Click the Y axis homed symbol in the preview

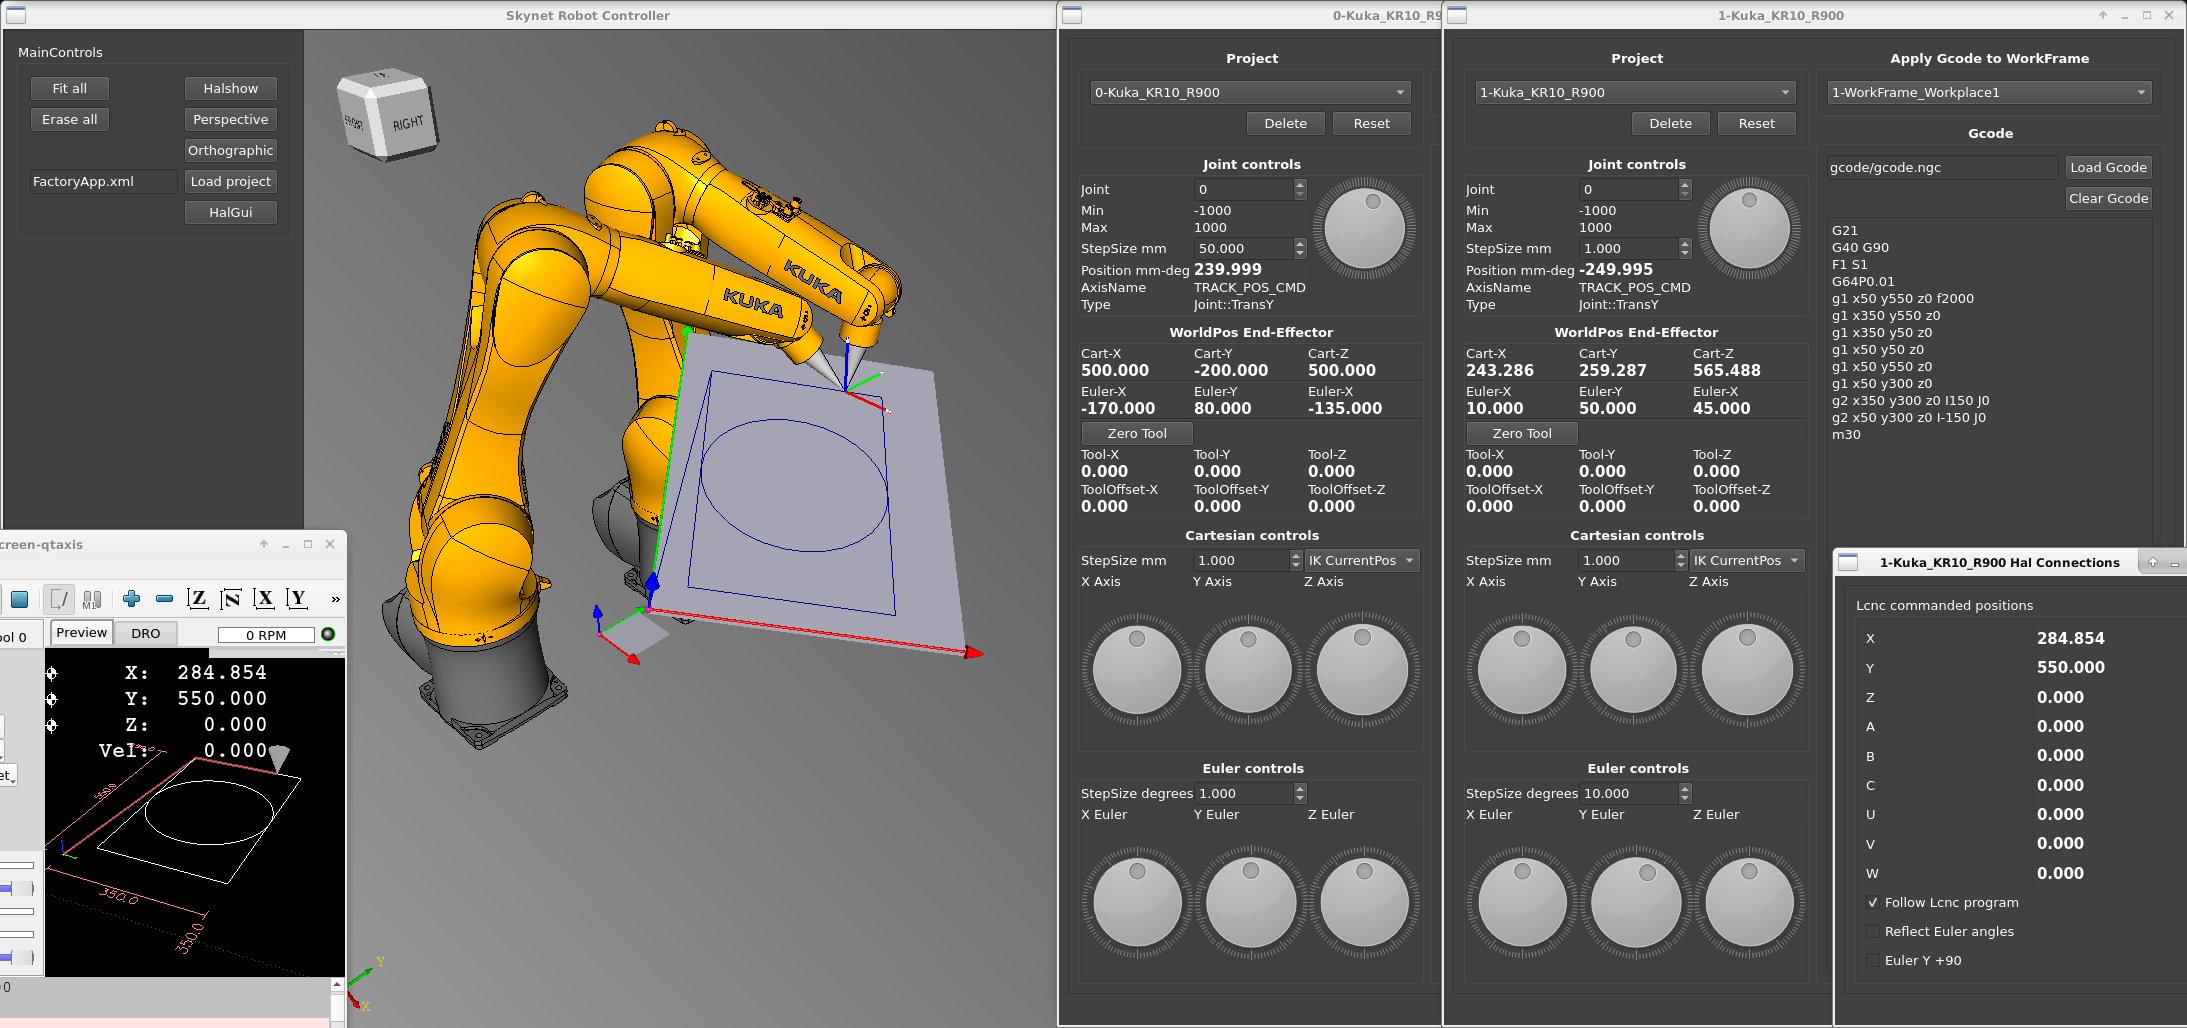[52, 699]
